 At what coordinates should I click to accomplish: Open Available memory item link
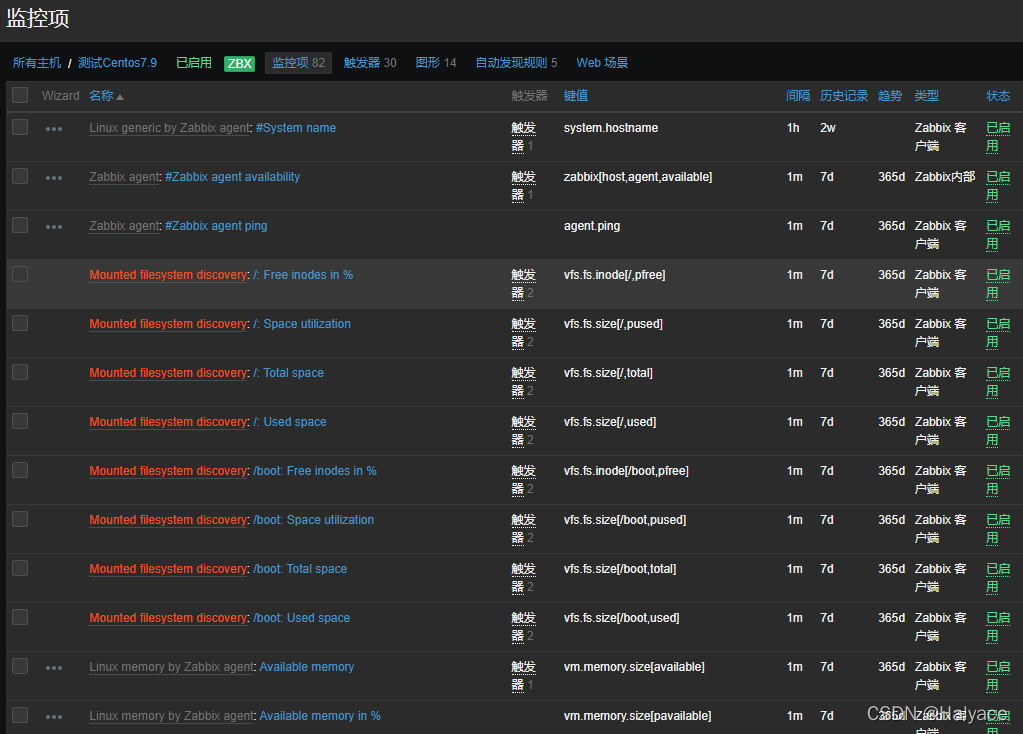point(307,667)
